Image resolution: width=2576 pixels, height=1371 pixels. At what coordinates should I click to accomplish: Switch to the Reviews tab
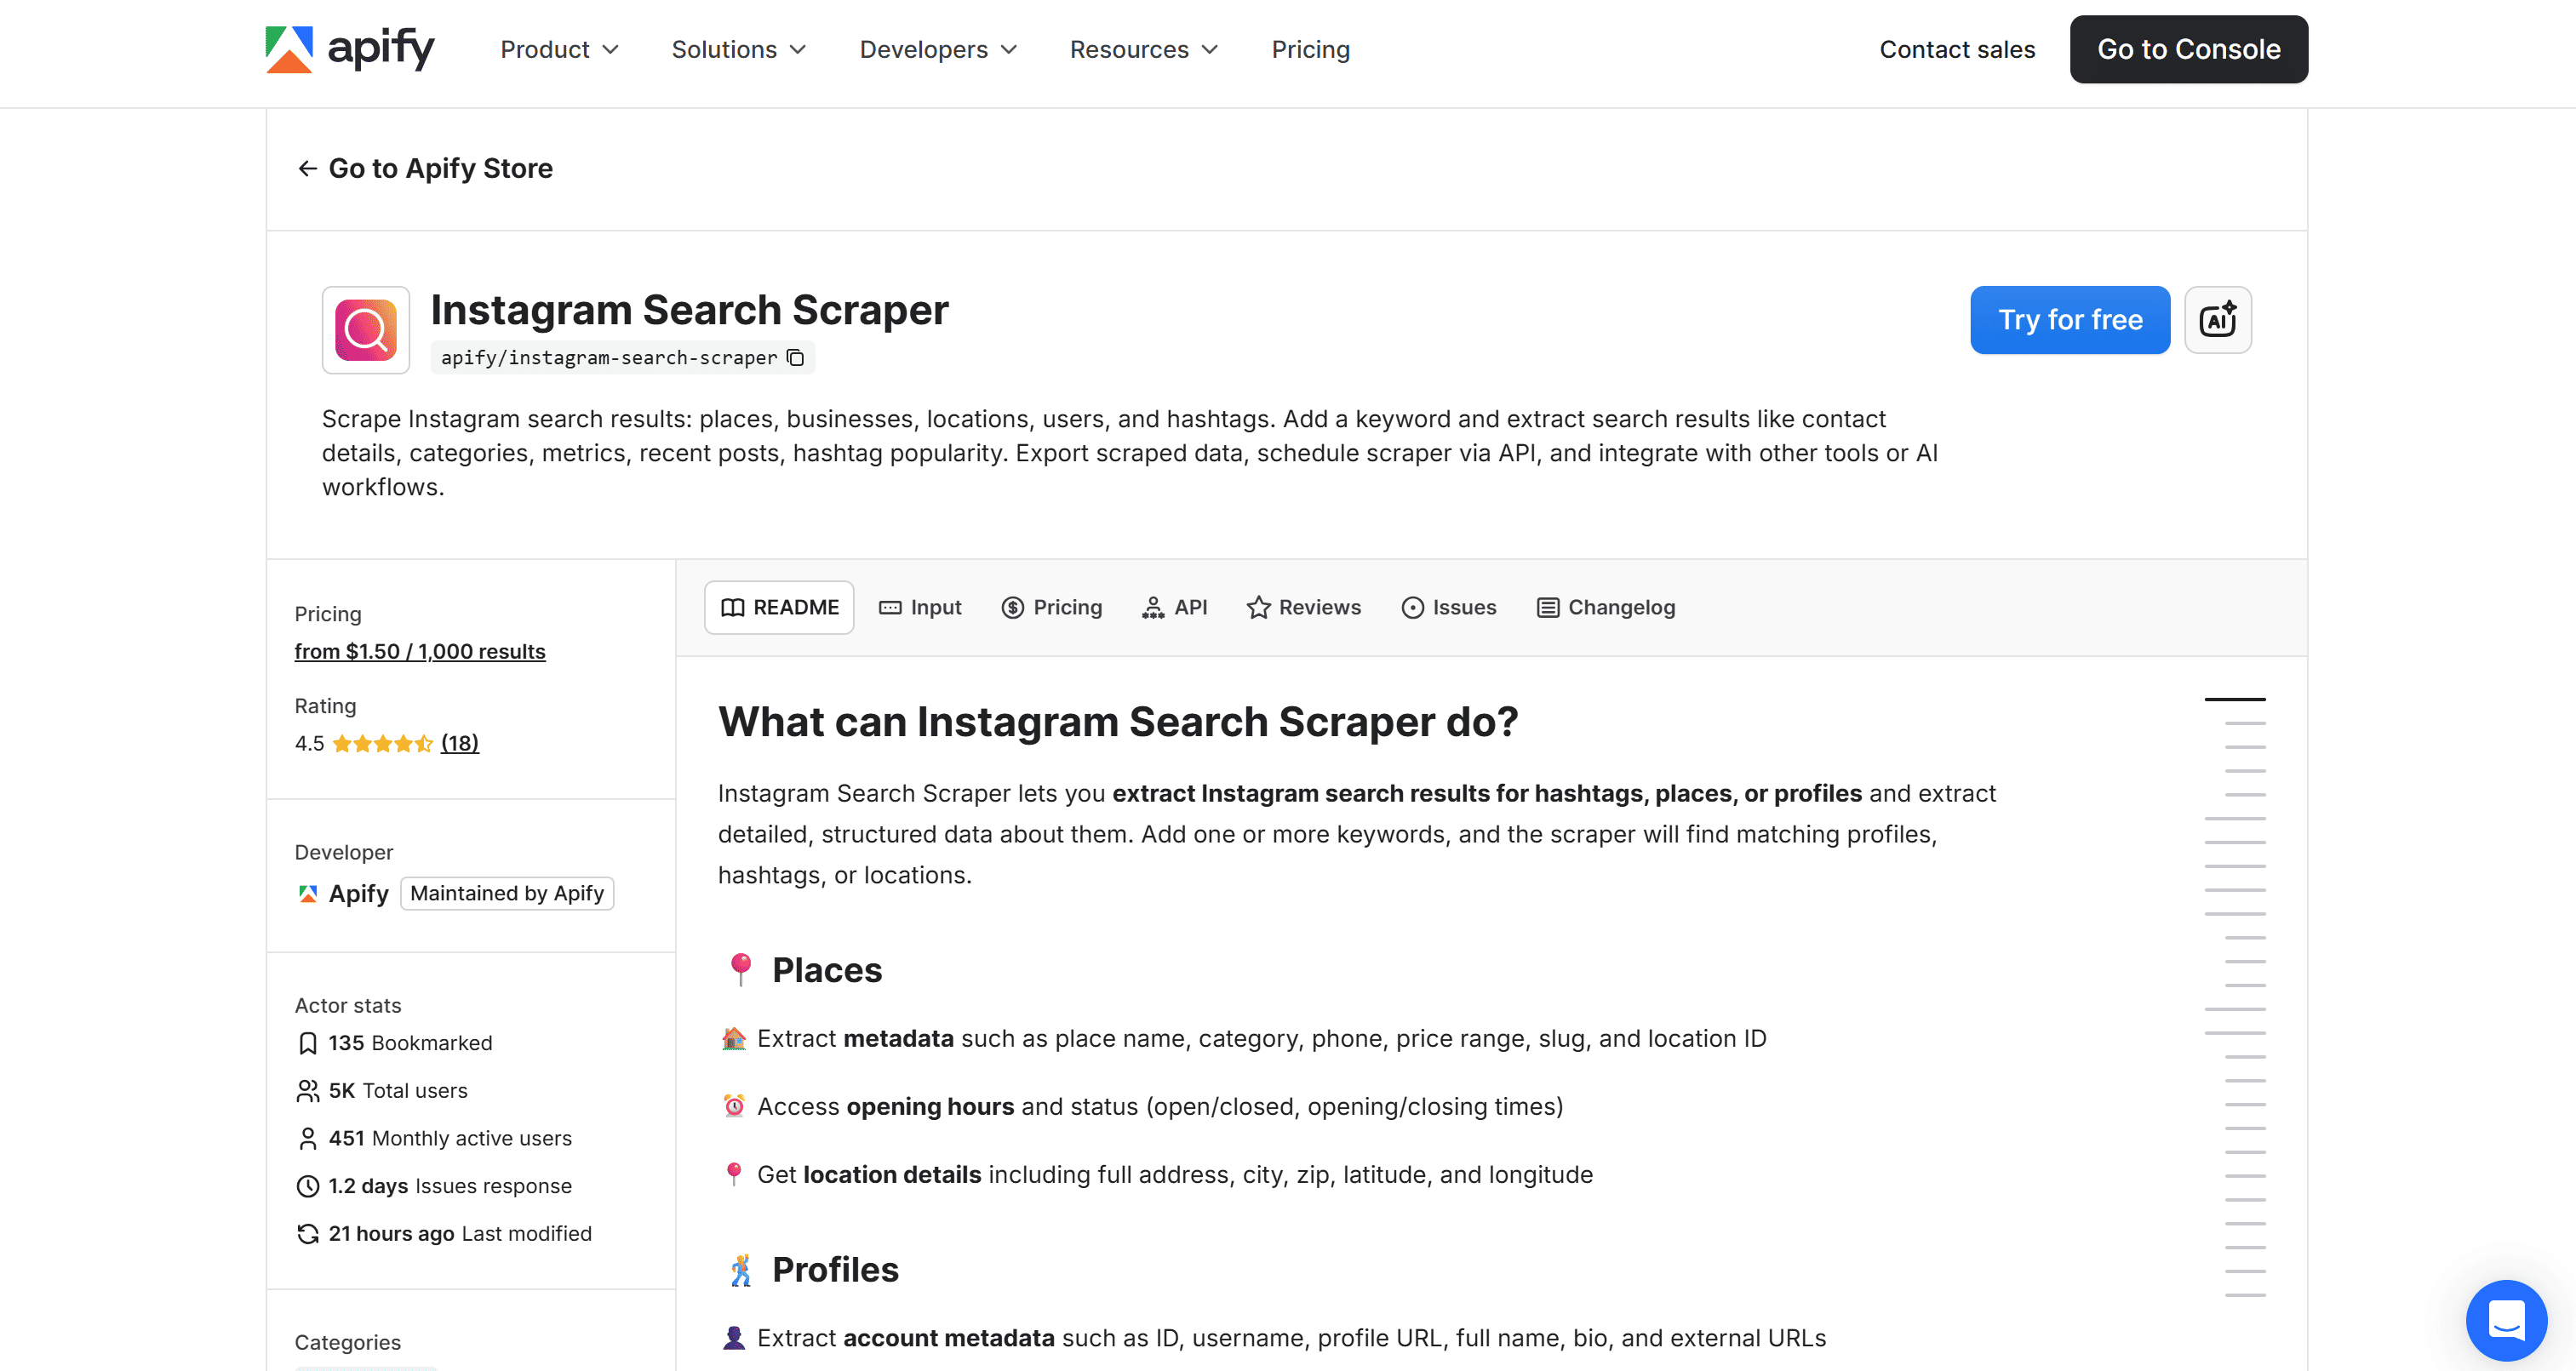pos(1304,607)
